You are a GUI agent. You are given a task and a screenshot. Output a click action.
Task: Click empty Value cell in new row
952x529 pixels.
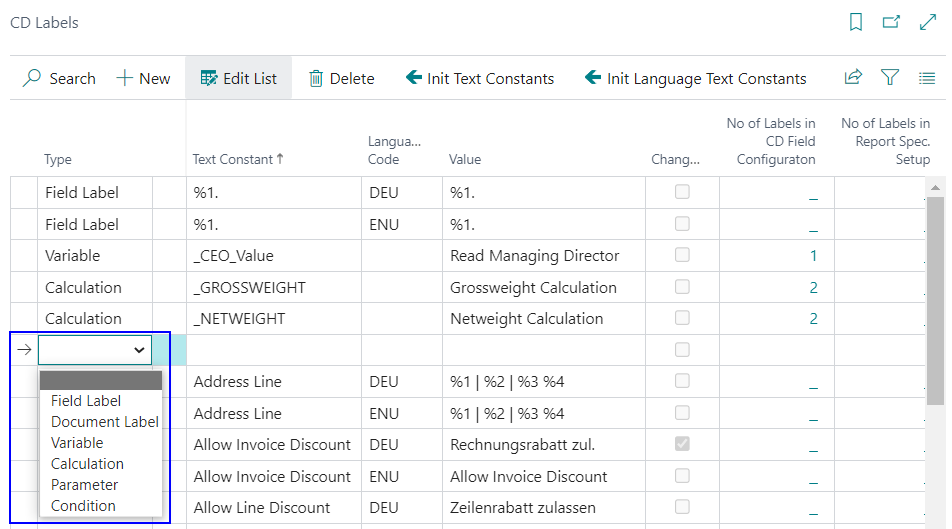[544, 350]
